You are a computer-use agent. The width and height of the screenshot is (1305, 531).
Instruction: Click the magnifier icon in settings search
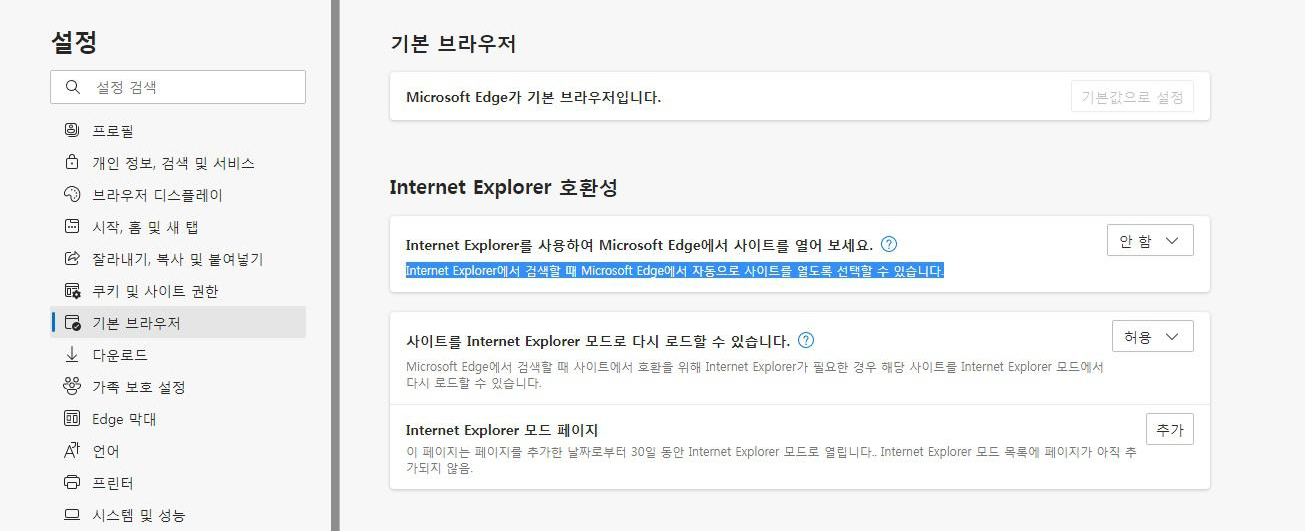click(72, 87)
